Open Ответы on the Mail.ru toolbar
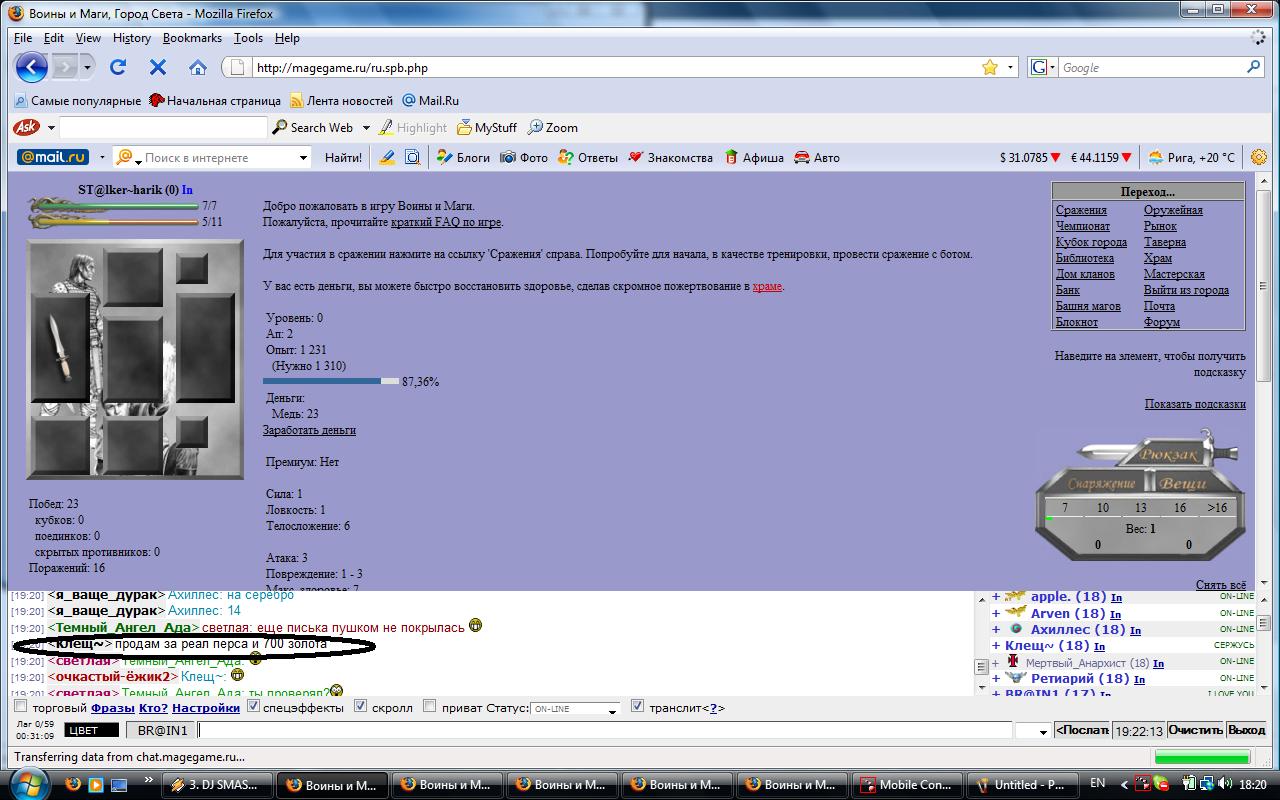 588,157
